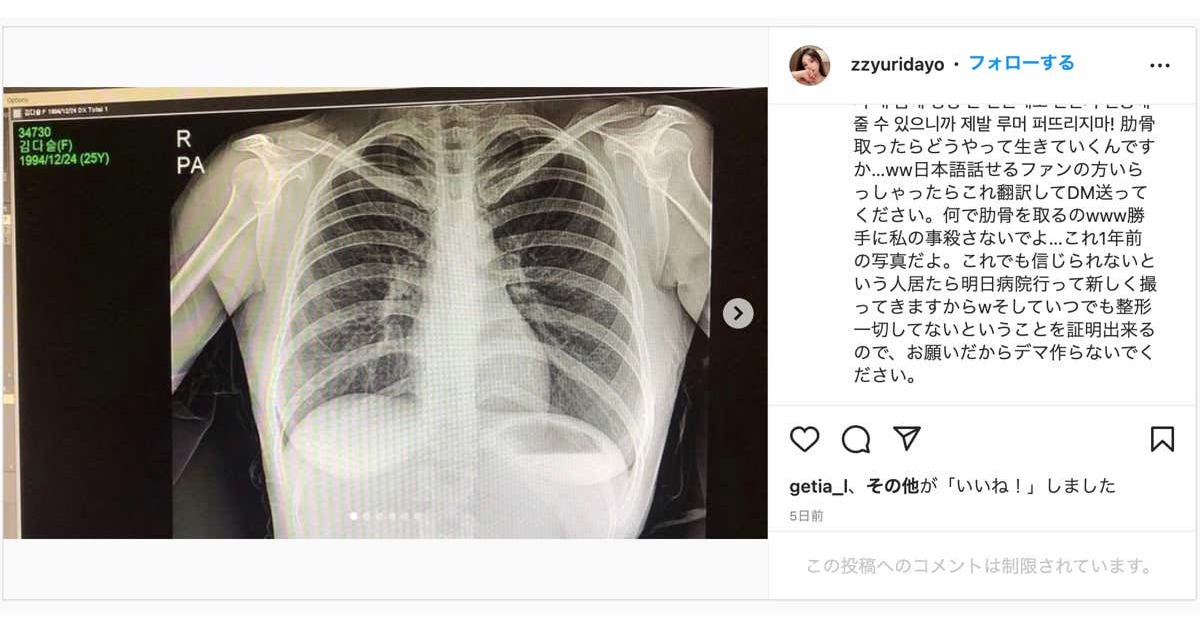Share post using paper plane icon
This screenshot has height=628, width=1200.
pos(906,439)
